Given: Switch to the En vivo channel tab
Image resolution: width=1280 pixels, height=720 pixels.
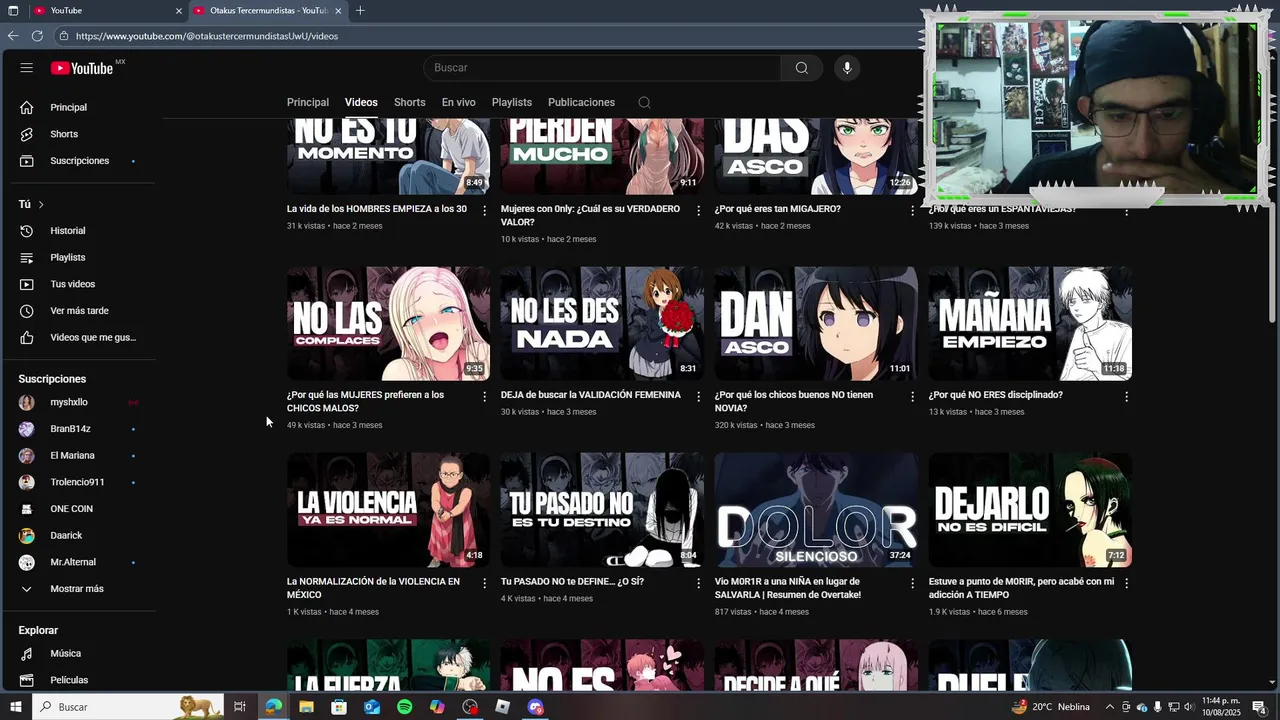Looking at the screenshot, I should pos(458,102).
